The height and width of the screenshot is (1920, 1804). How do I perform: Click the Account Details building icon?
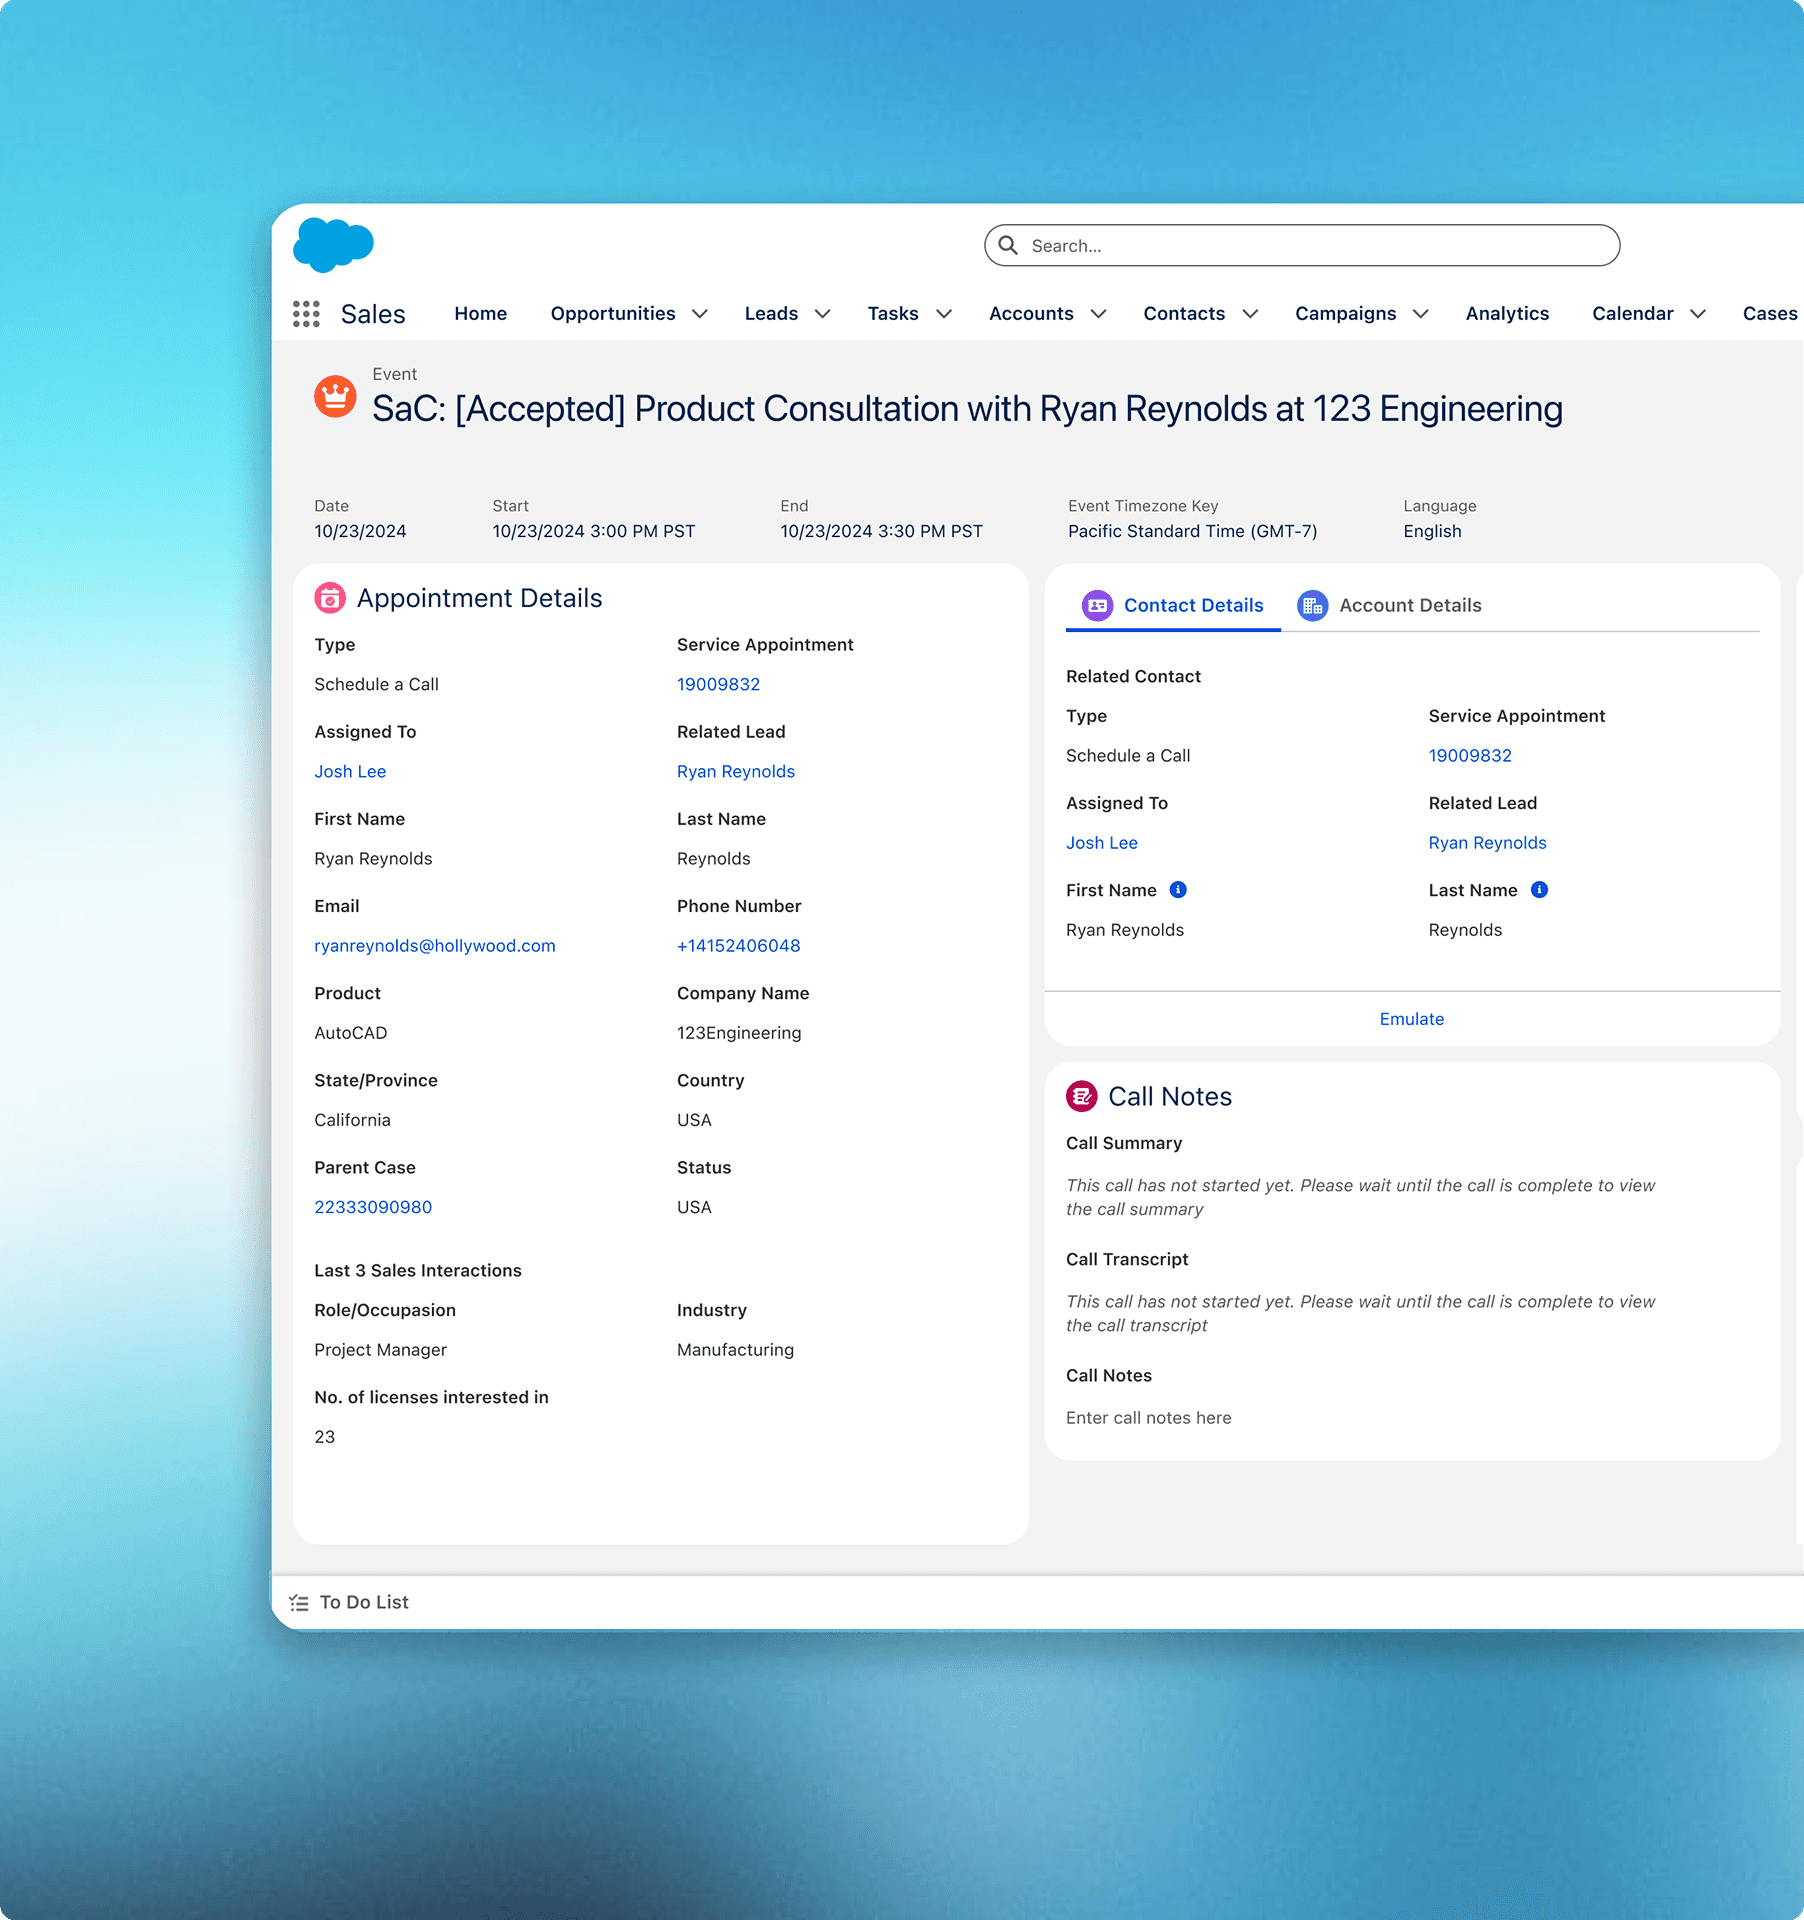point(1313,605)
